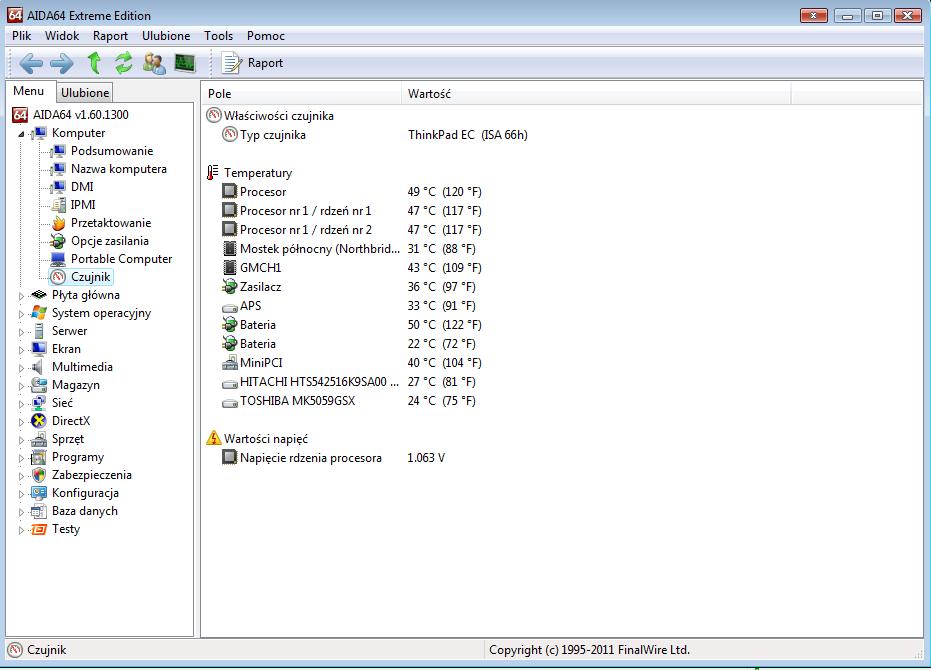This screenshot has height=670, width=931.
Task: Click the ThinkPad EC (ISA 66h) value
Action: coord(467,135)
